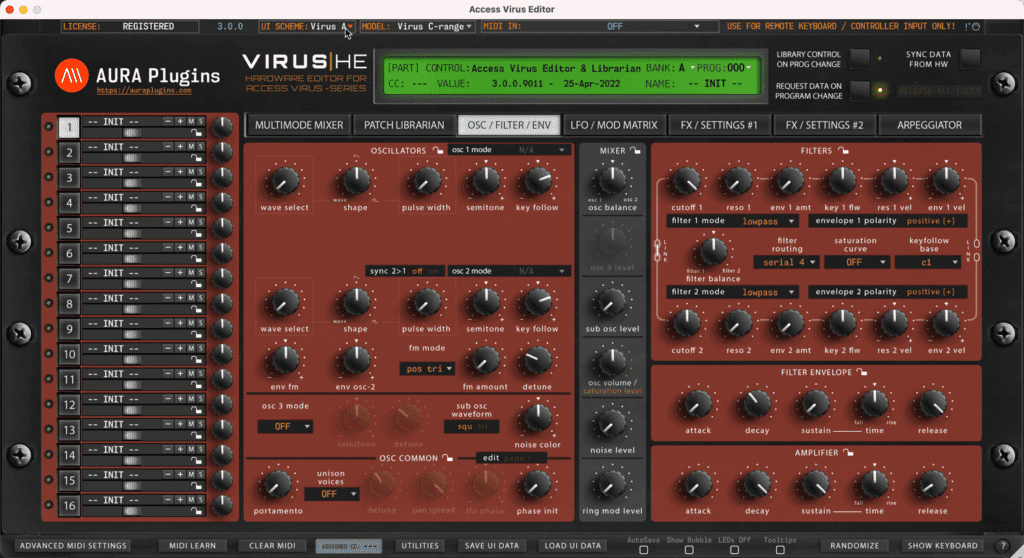Viewport: 1024px width, 558px height.
Task: Click the Assigned CC field
Action: pos(348,546)
